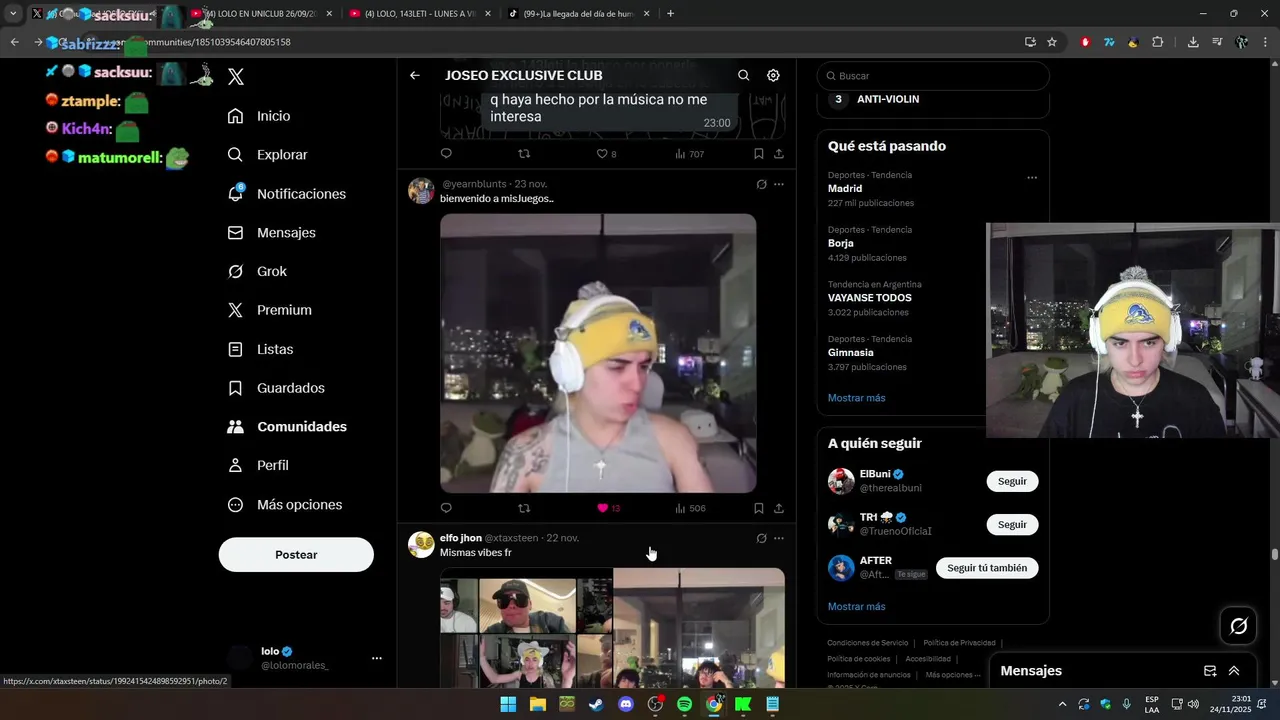Switch to La llegada del día tab
Viewport: 1280px width, 720px height.
click(578, 14)
